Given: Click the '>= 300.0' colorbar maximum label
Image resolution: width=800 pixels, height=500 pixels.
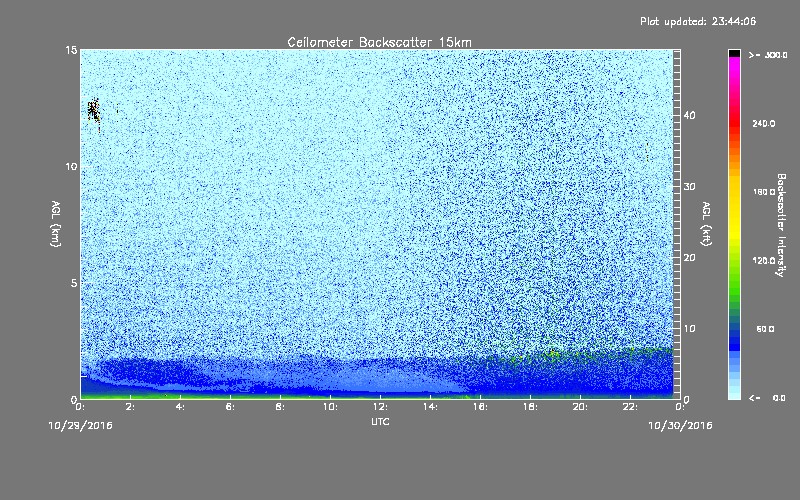Looking at the screenshot, I should pyautogui.click(x=768, y=55).
